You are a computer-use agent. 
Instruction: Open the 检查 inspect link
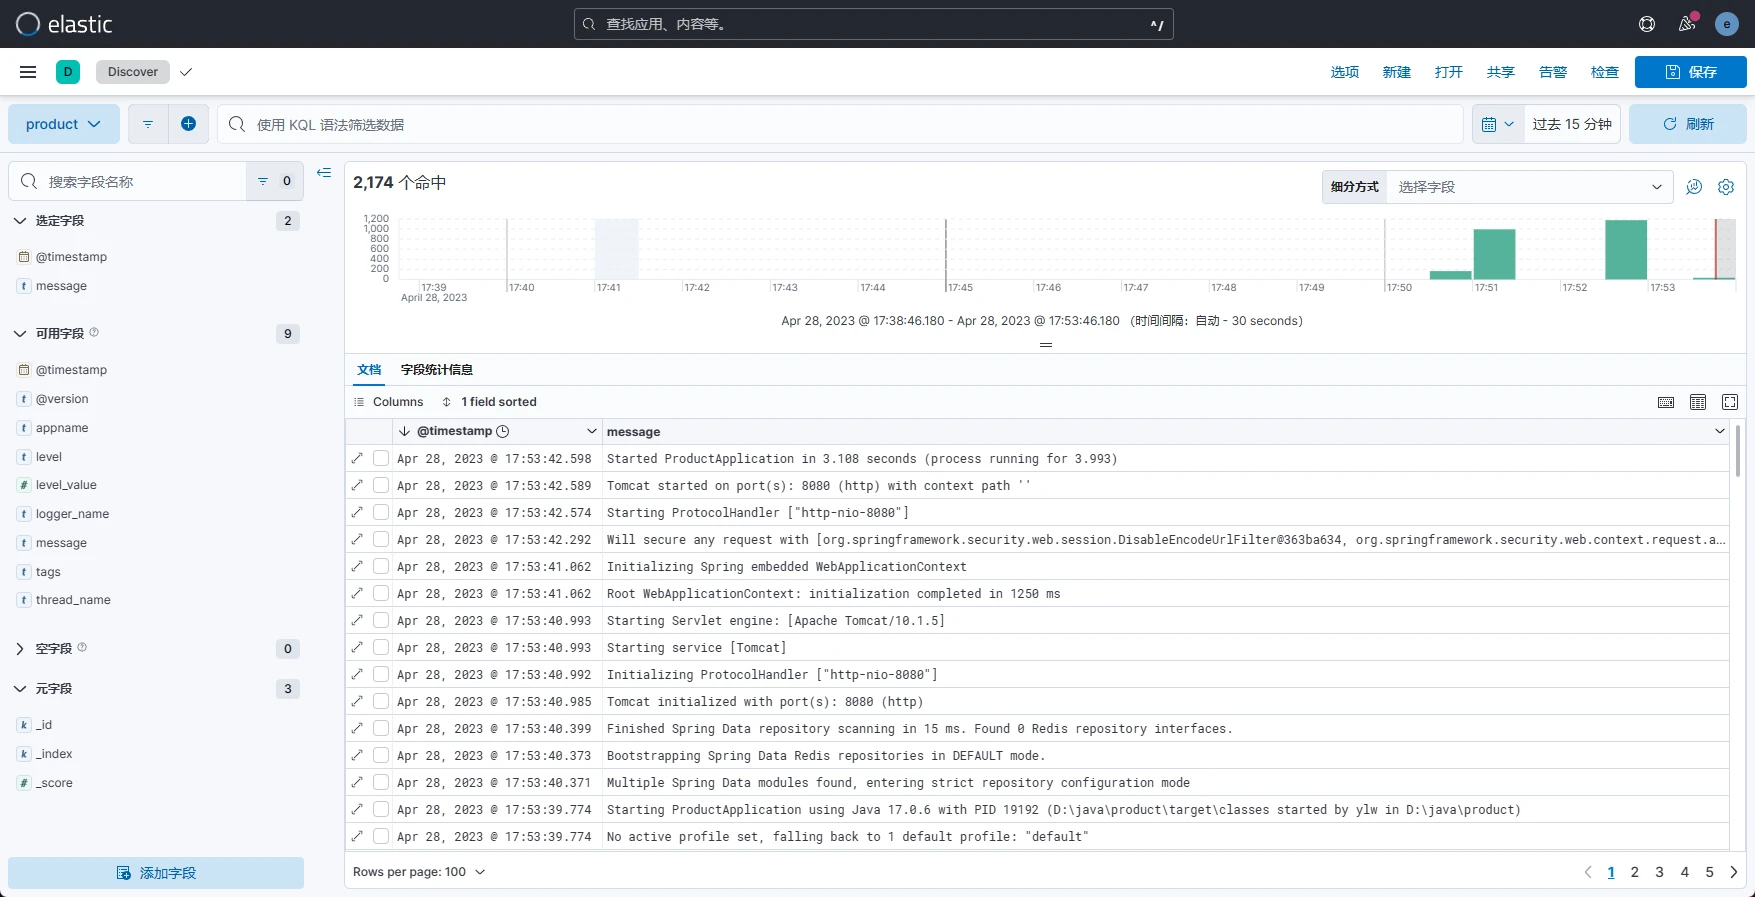tap(1605, 72)
